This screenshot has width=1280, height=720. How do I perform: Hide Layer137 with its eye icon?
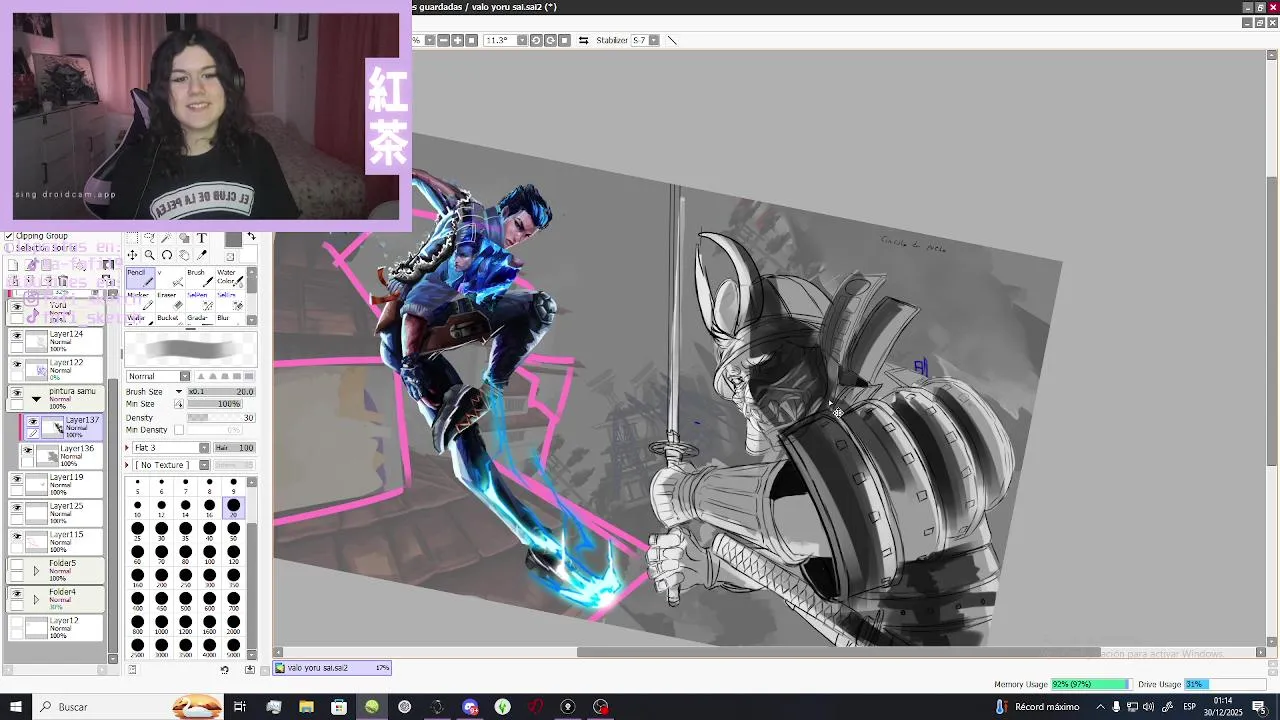coord(33,423)
